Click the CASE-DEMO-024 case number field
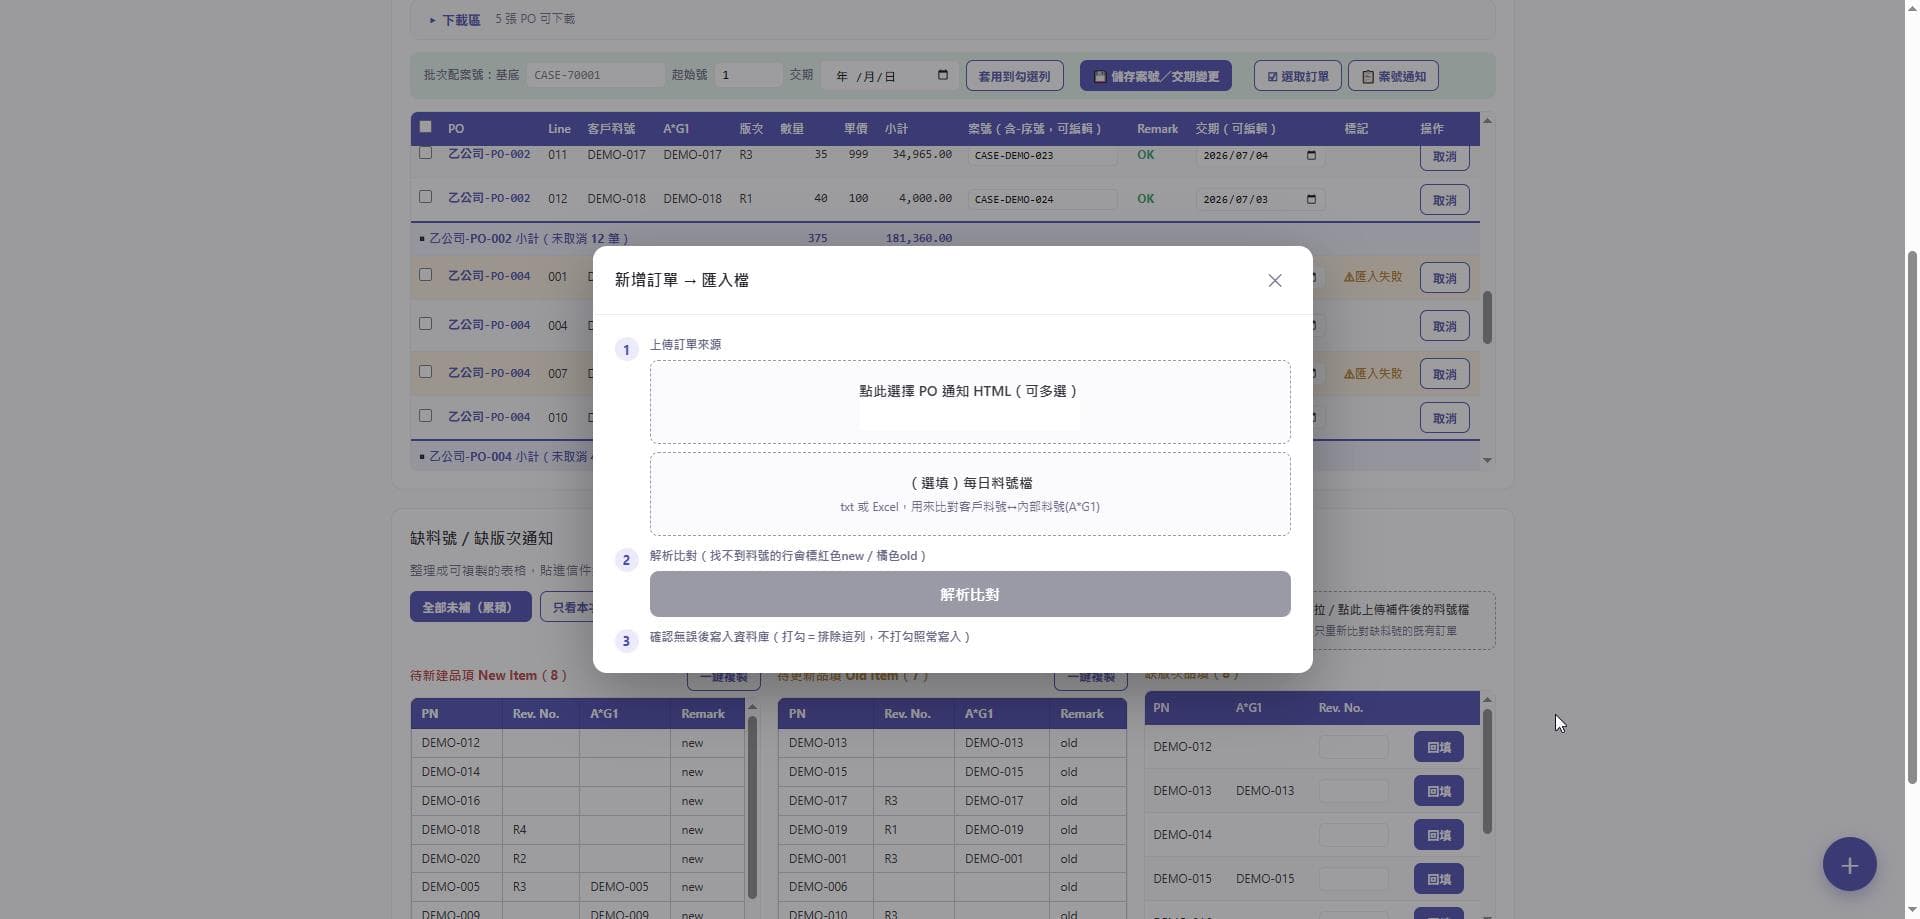The width and height of the screenshot is (1920, 919). [x=1042, y=200]
